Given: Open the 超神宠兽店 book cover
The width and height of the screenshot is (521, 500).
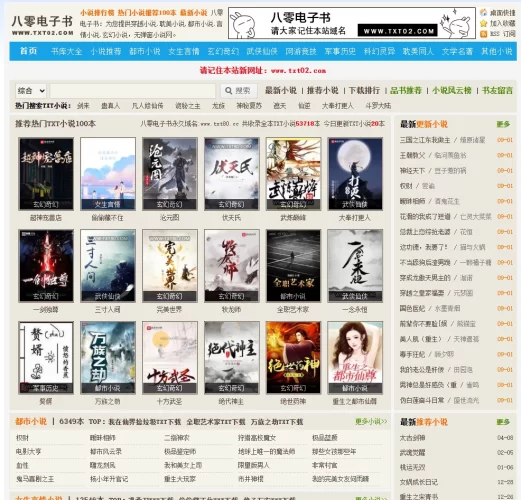Looking at the screenshot, I should [46, 174].
